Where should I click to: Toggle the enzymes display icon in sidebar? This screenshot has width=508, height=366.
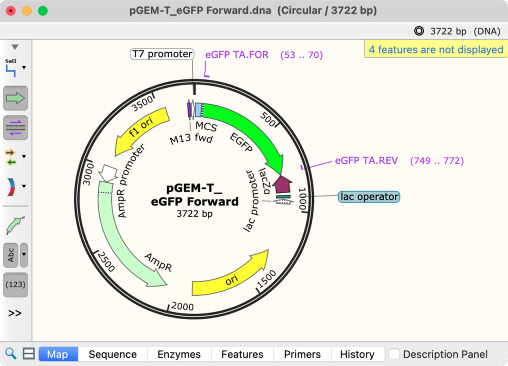click(11, 68)
